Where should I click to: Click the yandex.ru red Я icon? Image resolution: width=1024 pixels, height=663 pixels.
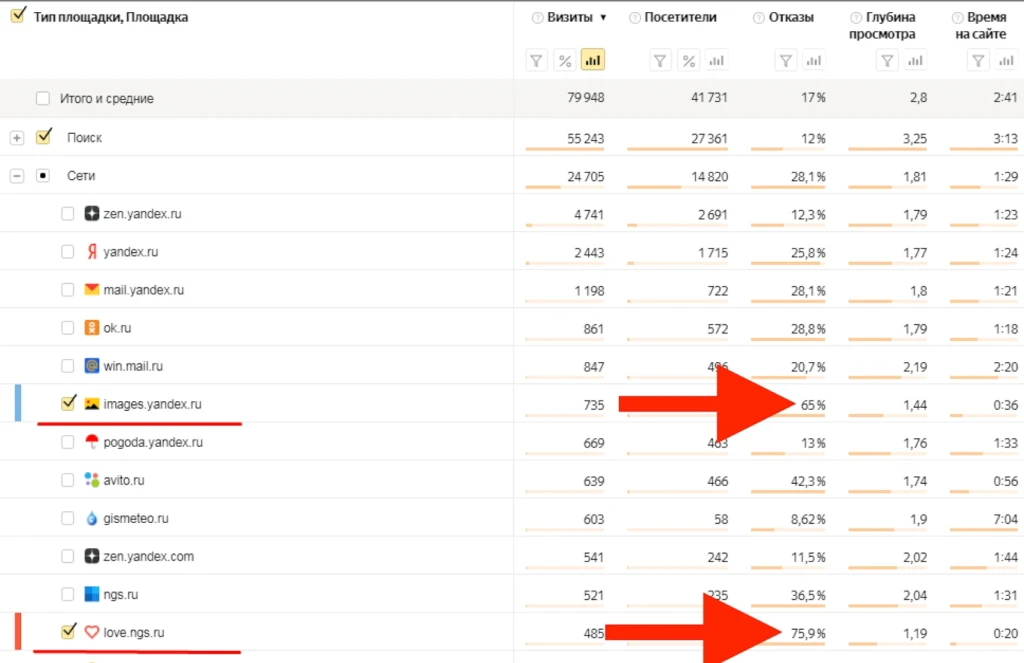click(91, 251)
